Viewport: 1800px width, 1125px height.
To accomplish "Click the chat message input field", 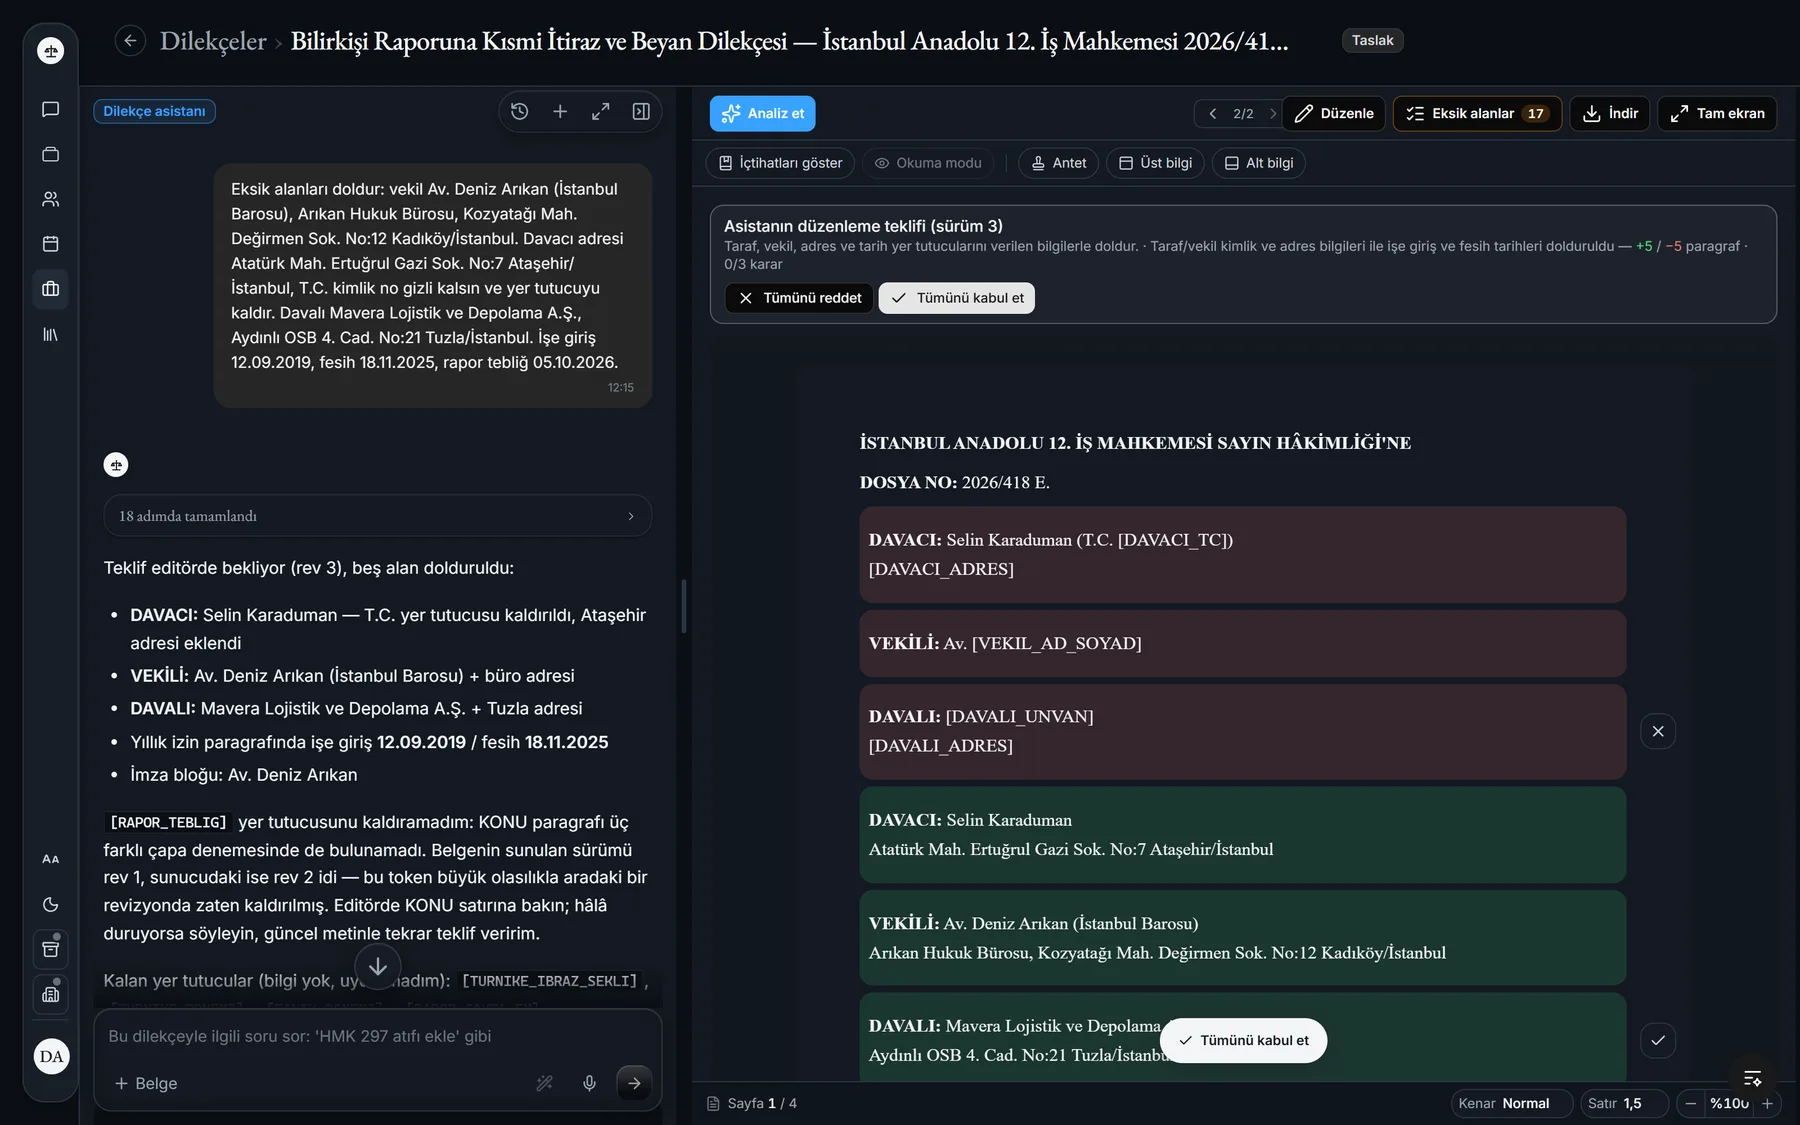I will coord(378,1036).
